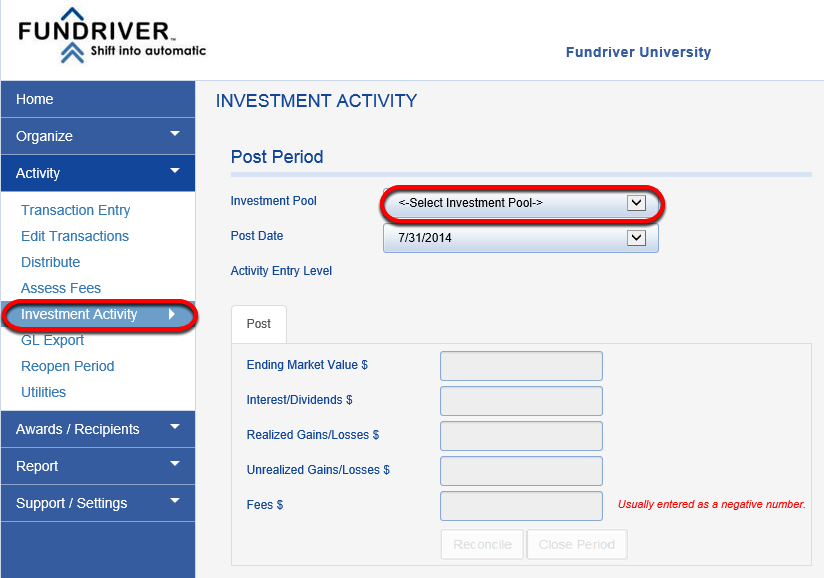Viewport: 824px width, 578px height.
Task: Click the Investment Pool dropdown arrow
Action: pos(636,203)
